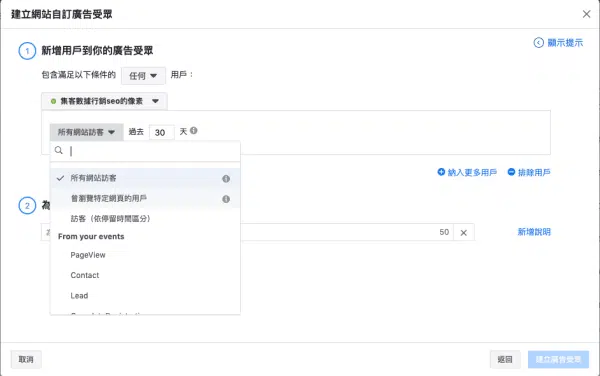Close the custom audience dialog with X

click(x=586, y=14)
